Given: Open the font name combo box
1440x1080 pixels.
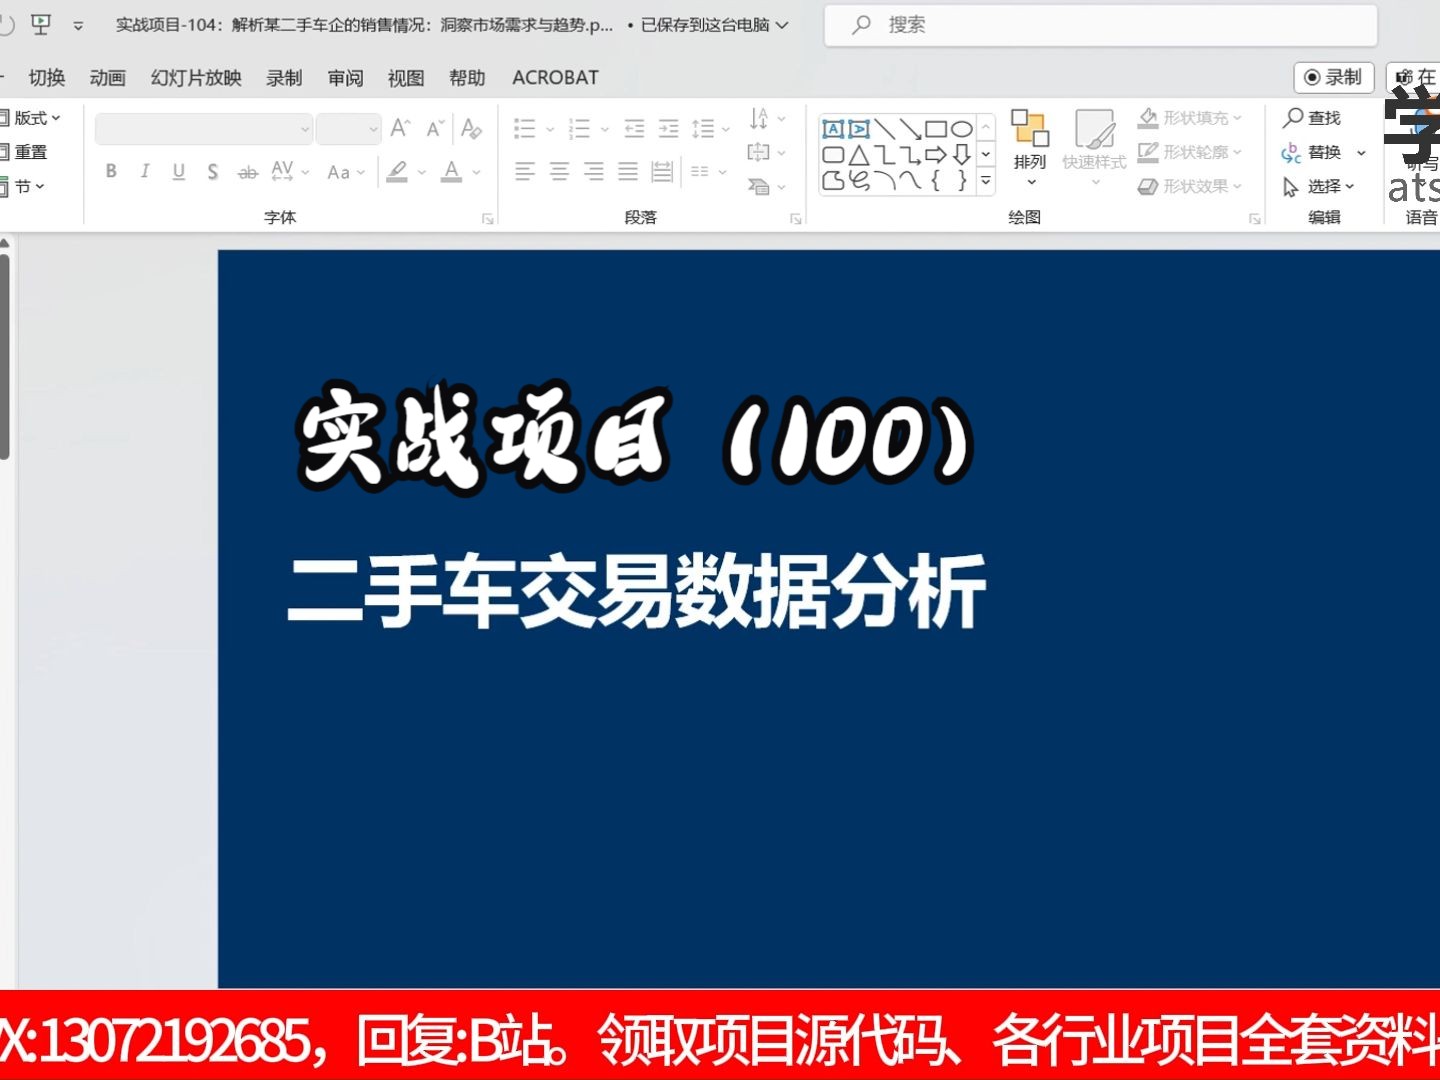Looking at the screenshot, I should tap(204, 129).
